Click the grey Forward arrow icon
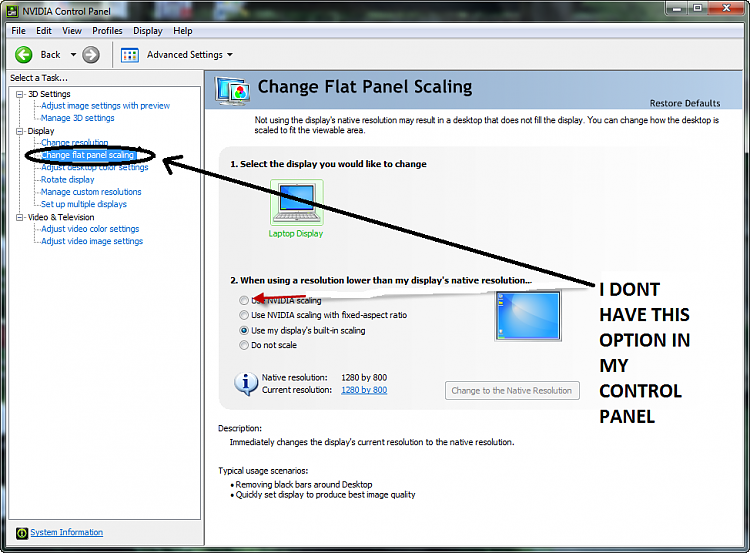Image resolution: width=750 pixels, height=553 pixels. coord(91,55)
